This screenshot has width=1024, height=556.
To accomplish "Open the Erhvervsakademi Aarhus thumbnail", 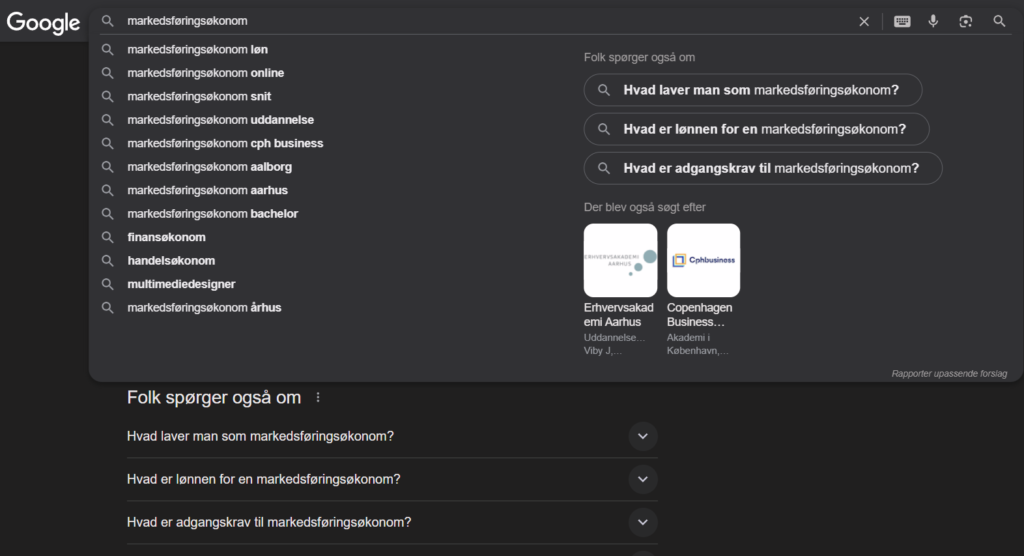I will [620, 260].
